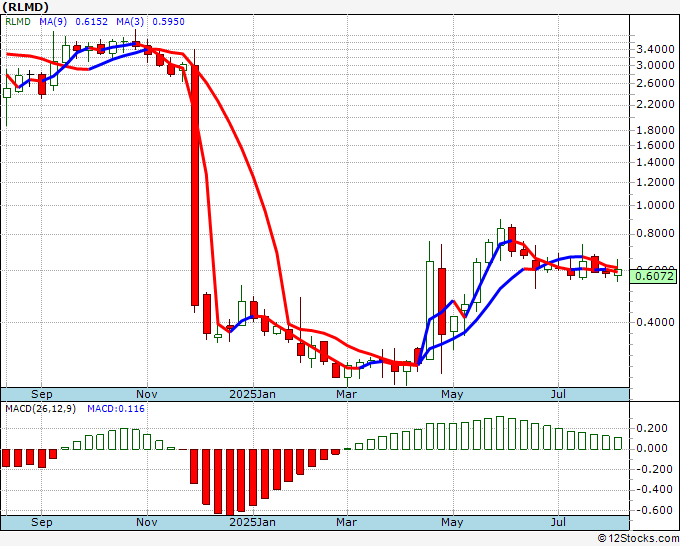This screenshot has height=546, width=680.
Task: Click the MA(3) value 0.5950
Action: point(168,21)
